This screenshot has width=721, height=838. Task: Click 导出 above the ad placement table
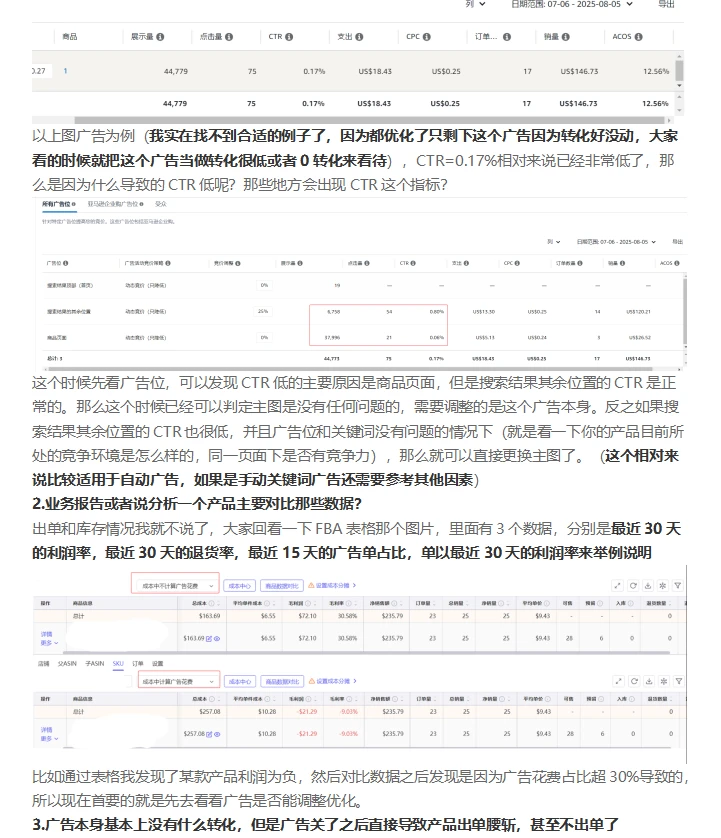[x=677, y=242]
